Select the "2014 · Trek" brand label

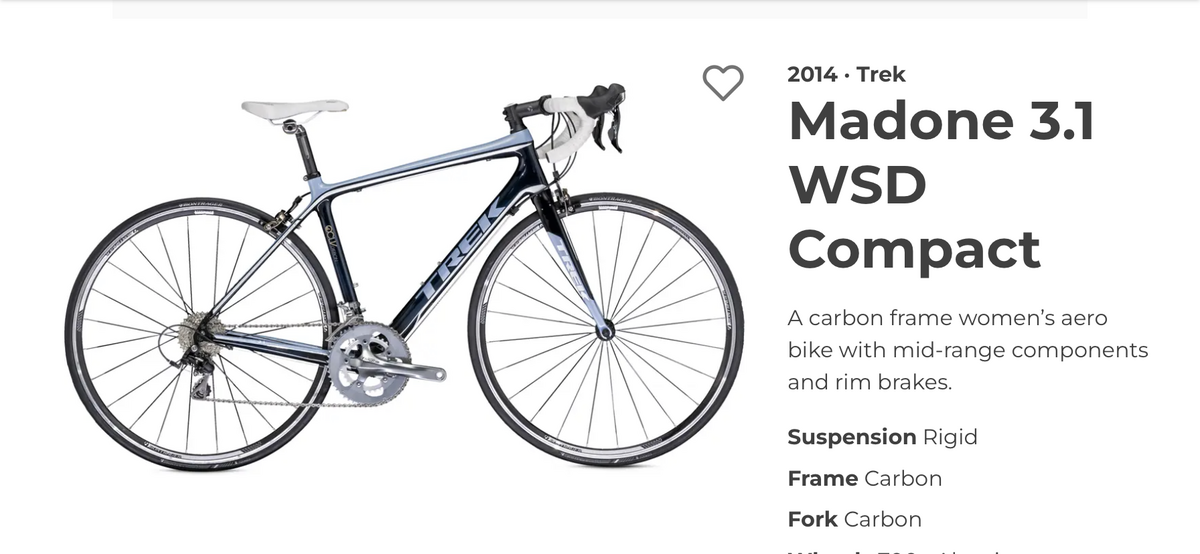coord(846,74)
